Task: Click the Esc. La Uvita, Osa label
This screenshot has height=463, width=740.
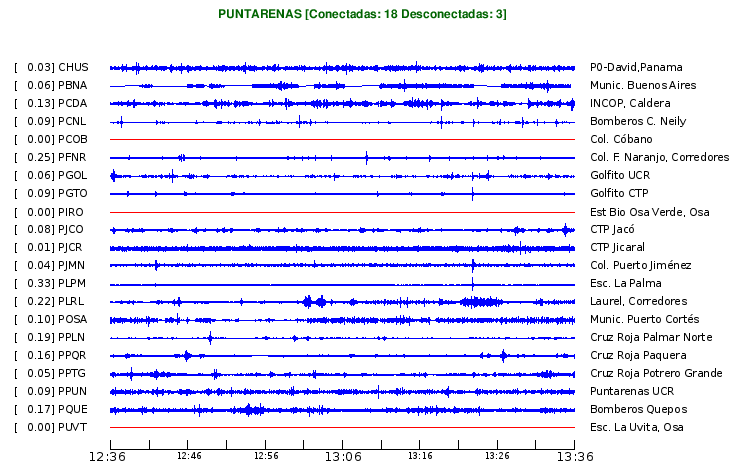Action: point(637,427)
